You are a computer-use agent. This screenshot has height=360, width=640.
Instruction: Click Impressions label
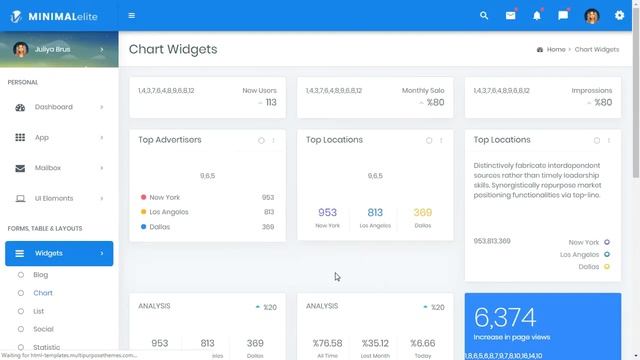click(591, 91)
